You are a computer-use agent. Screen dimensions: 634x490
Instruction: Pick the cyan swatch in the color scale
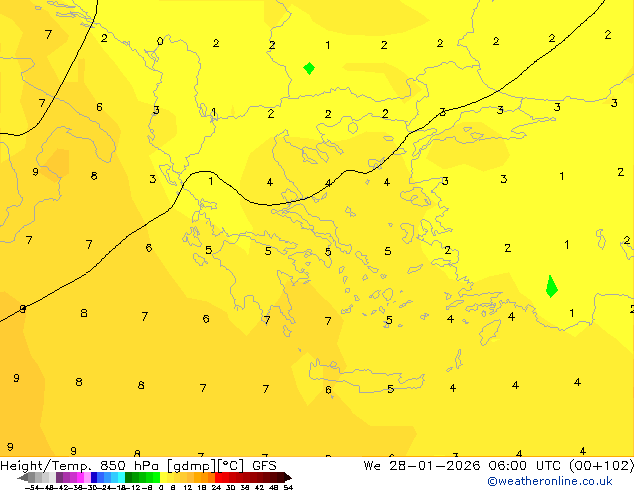coord(121,477)
